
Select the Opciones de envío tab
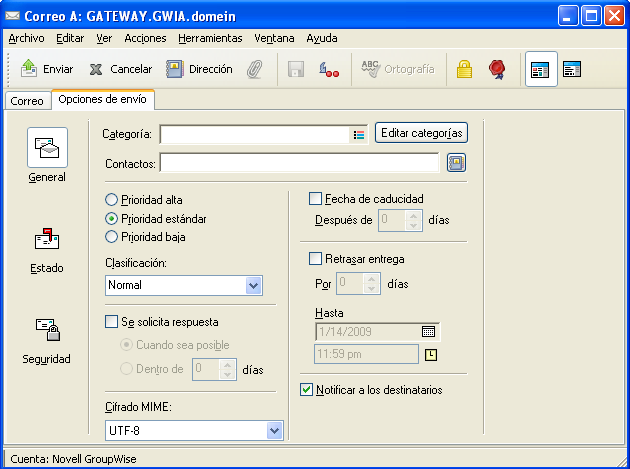click(x=102, y=99)
